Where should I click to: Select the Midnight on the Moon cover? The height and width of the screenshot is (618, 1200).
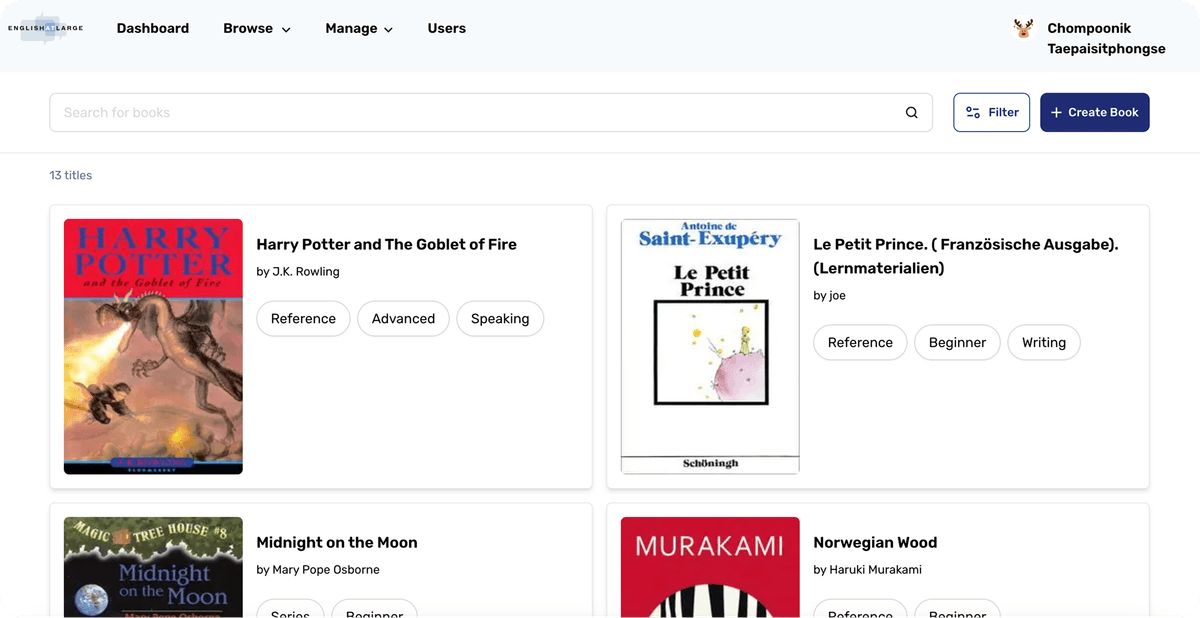153,566
